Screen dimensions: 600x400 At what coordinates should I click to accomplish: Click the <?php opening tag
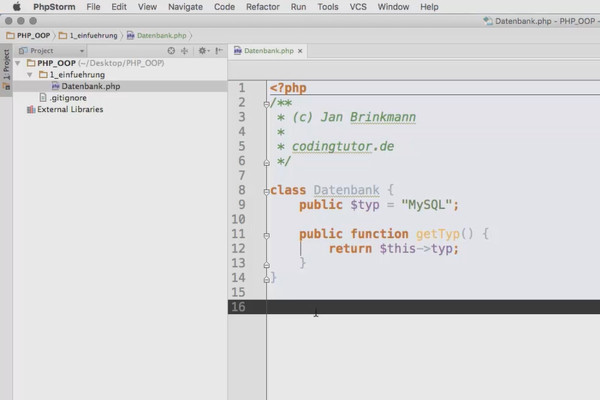click(x=288, y=88)
